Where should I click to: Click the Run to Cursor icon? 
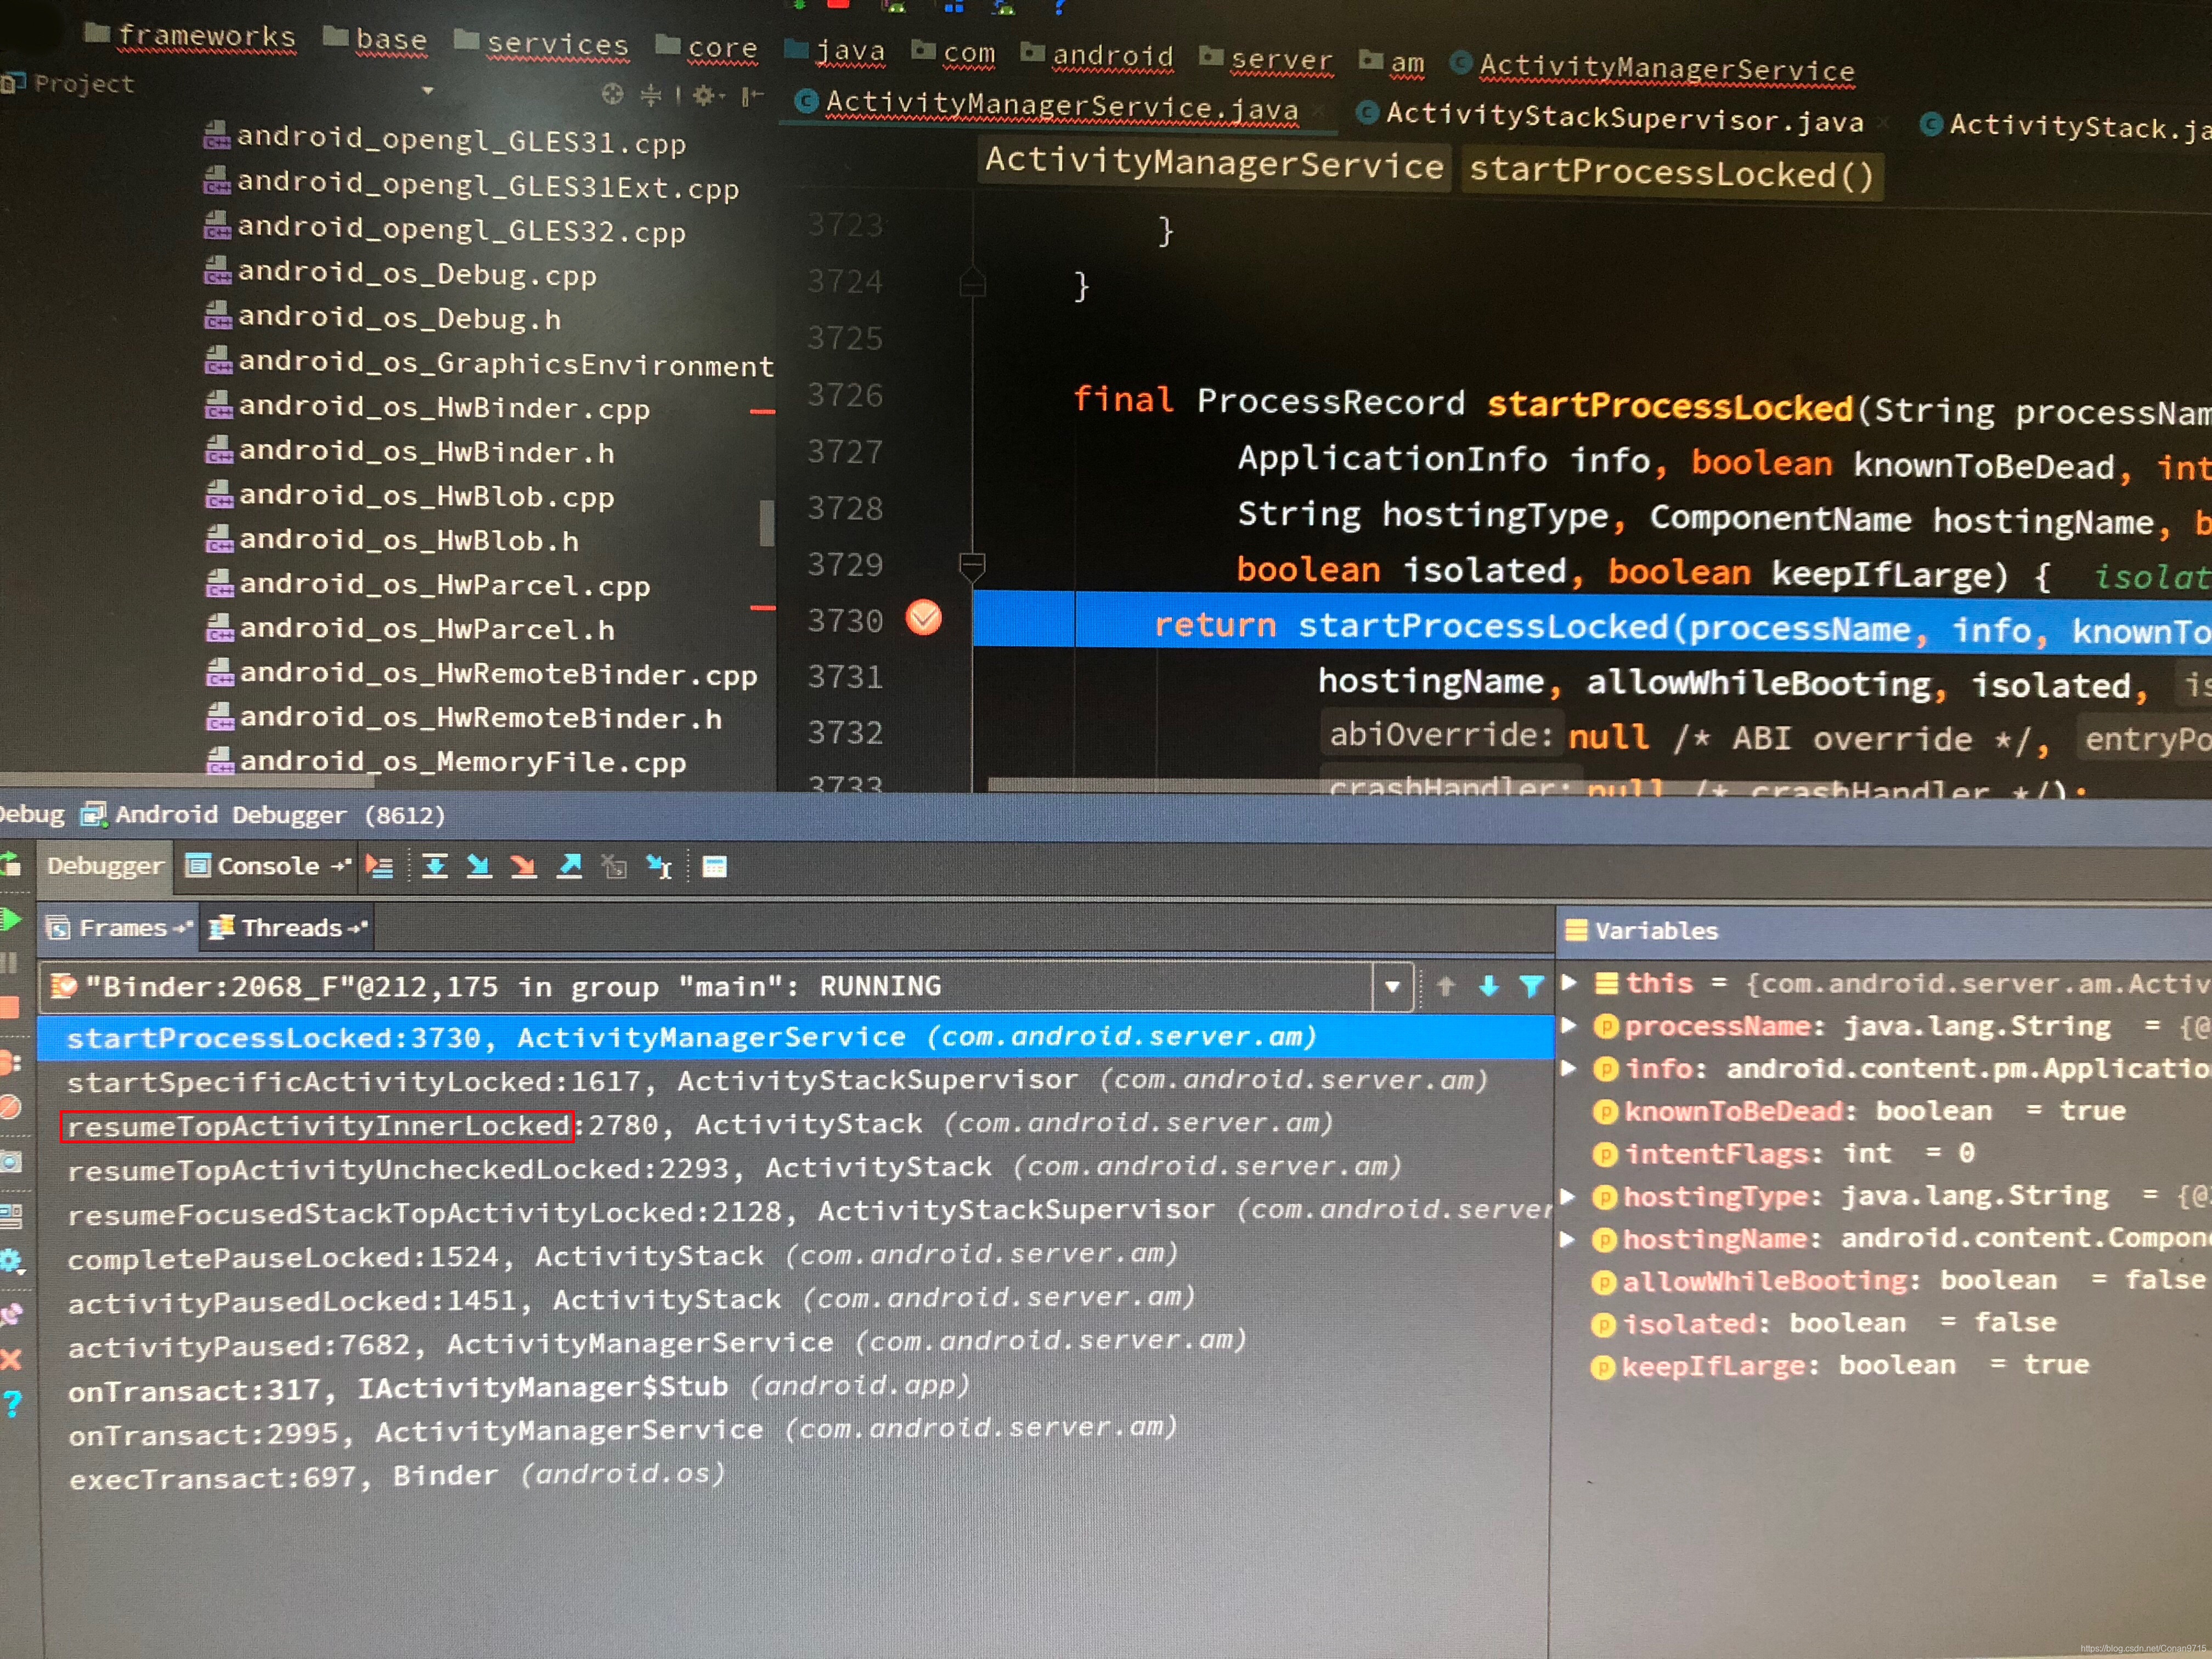(x=659, y=867)
